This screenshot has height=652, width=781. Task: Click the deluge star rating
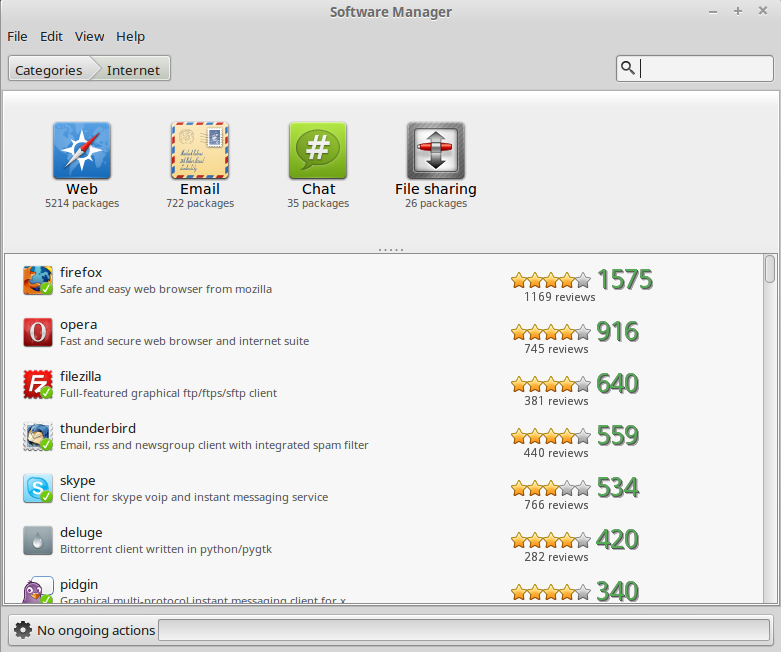point(551,540)
